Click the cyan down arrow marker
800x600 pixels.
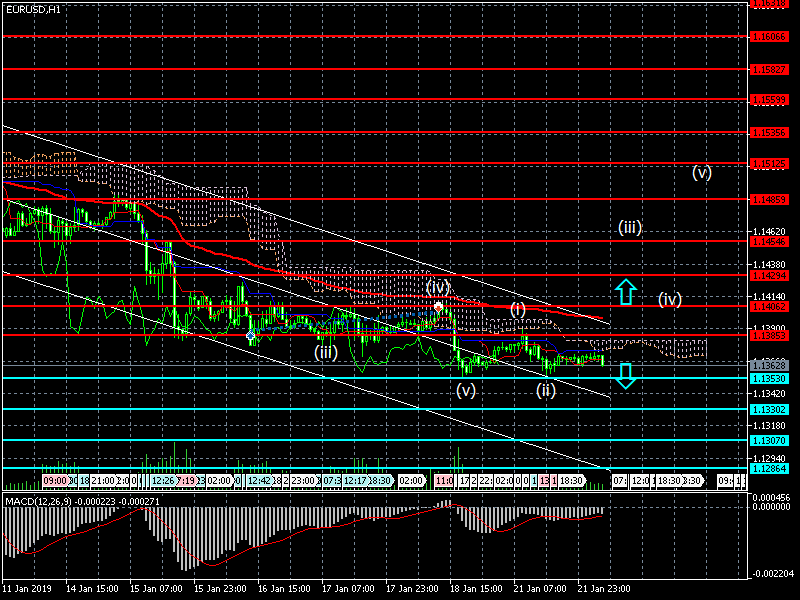pos(626,376)
